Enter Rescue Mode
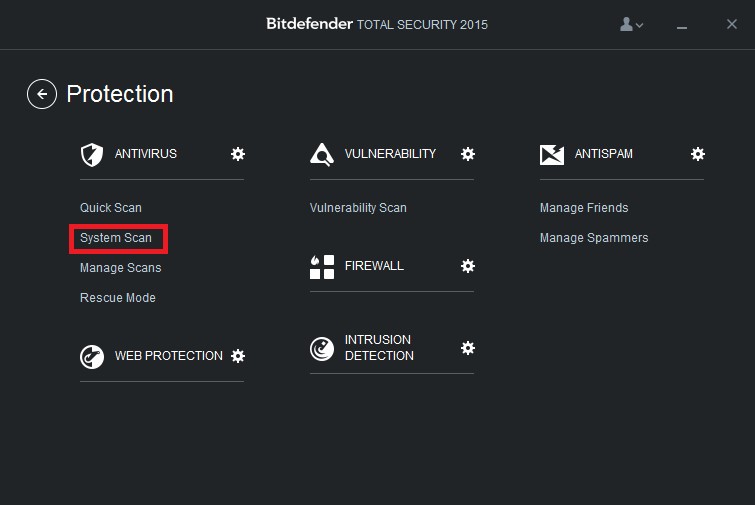The width and height of the screenshot is (755, 505). [x=118, y=298]
